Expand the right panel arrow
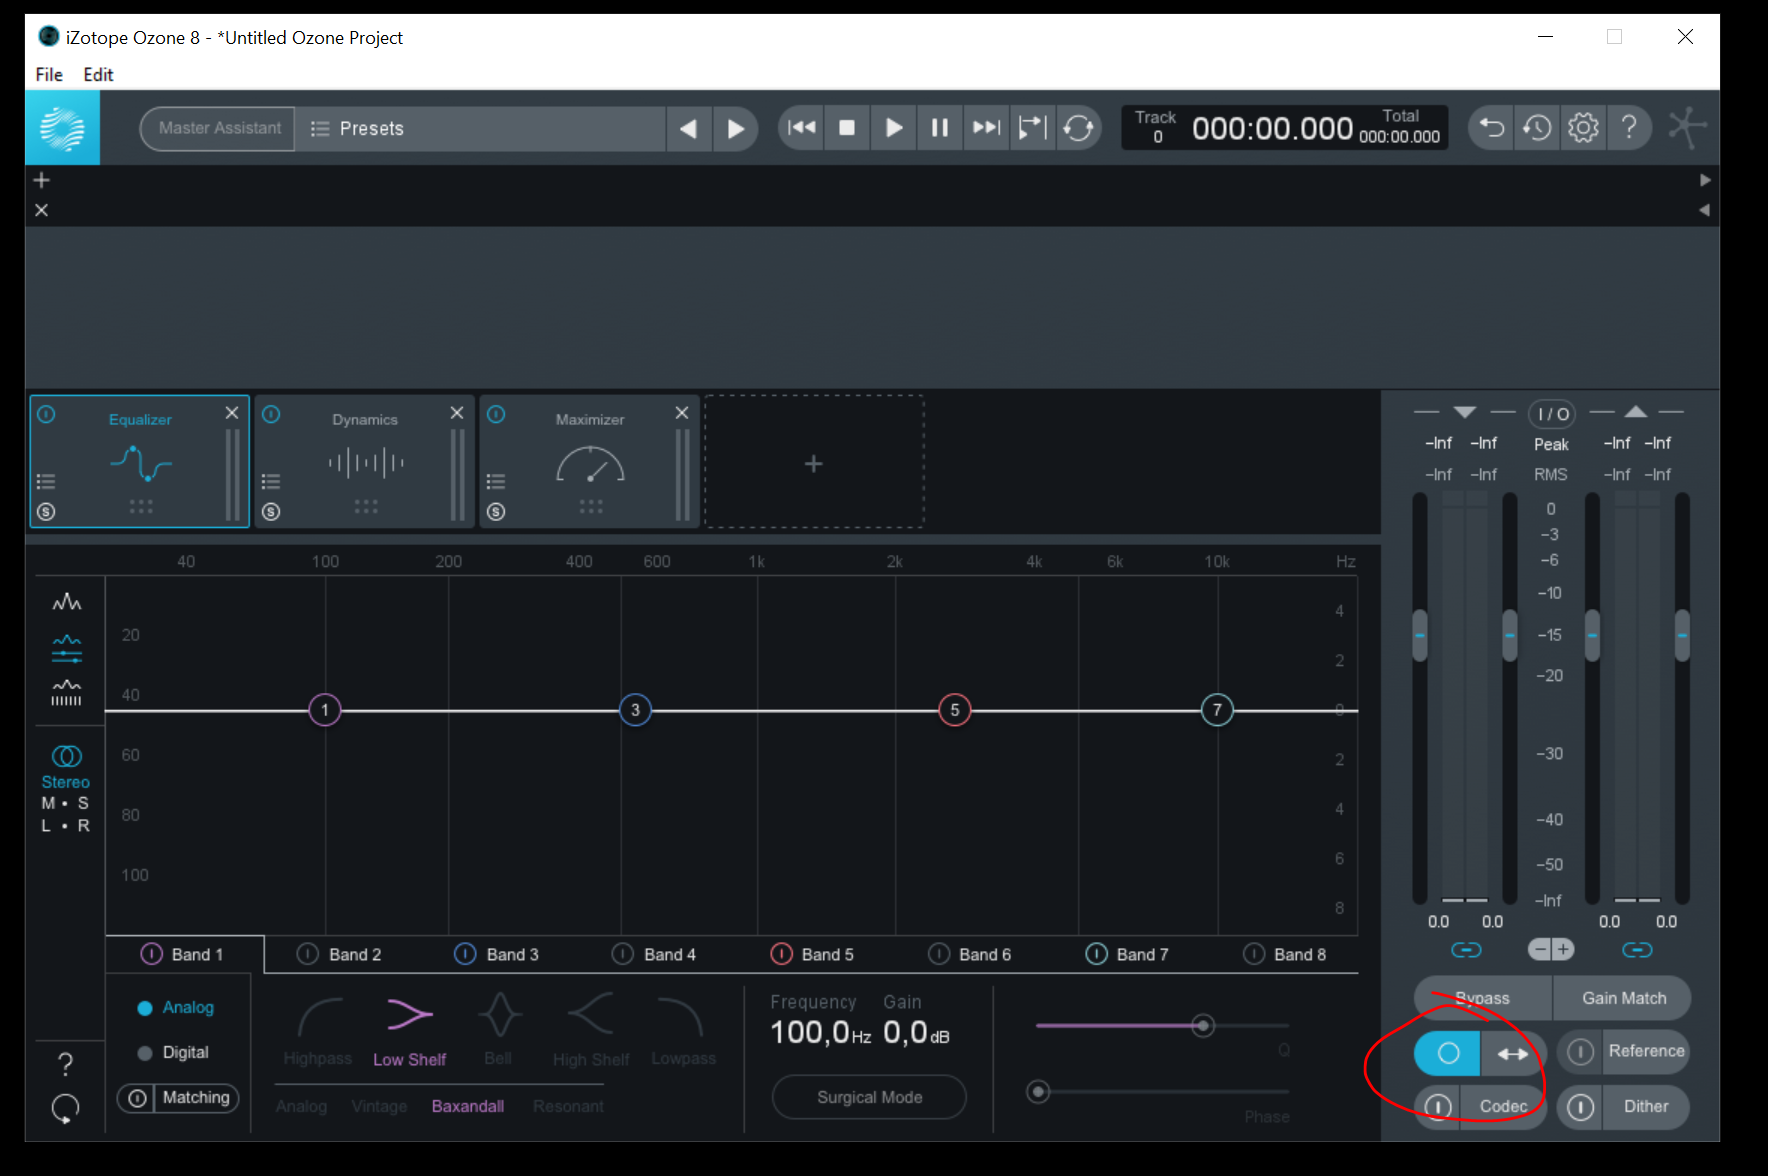The image size is (1768, 1176). coord(1705,180)
